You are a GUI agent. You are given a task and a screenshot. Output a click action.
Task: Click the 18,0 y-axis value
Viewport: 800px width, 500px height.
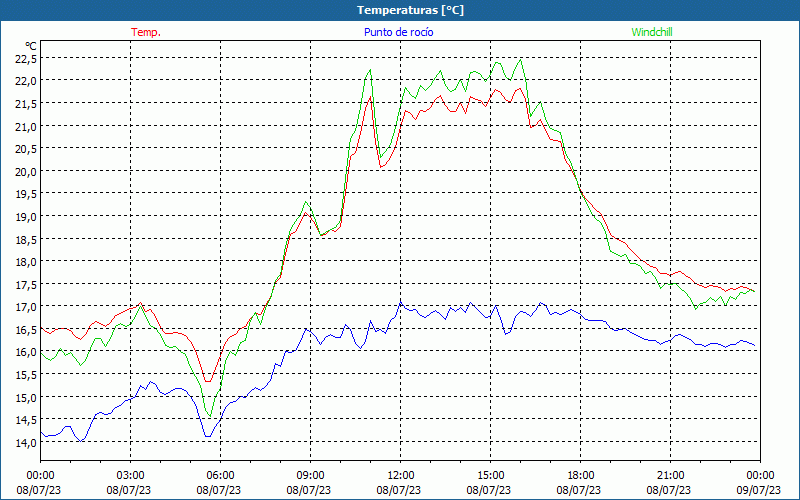[26, 262]
